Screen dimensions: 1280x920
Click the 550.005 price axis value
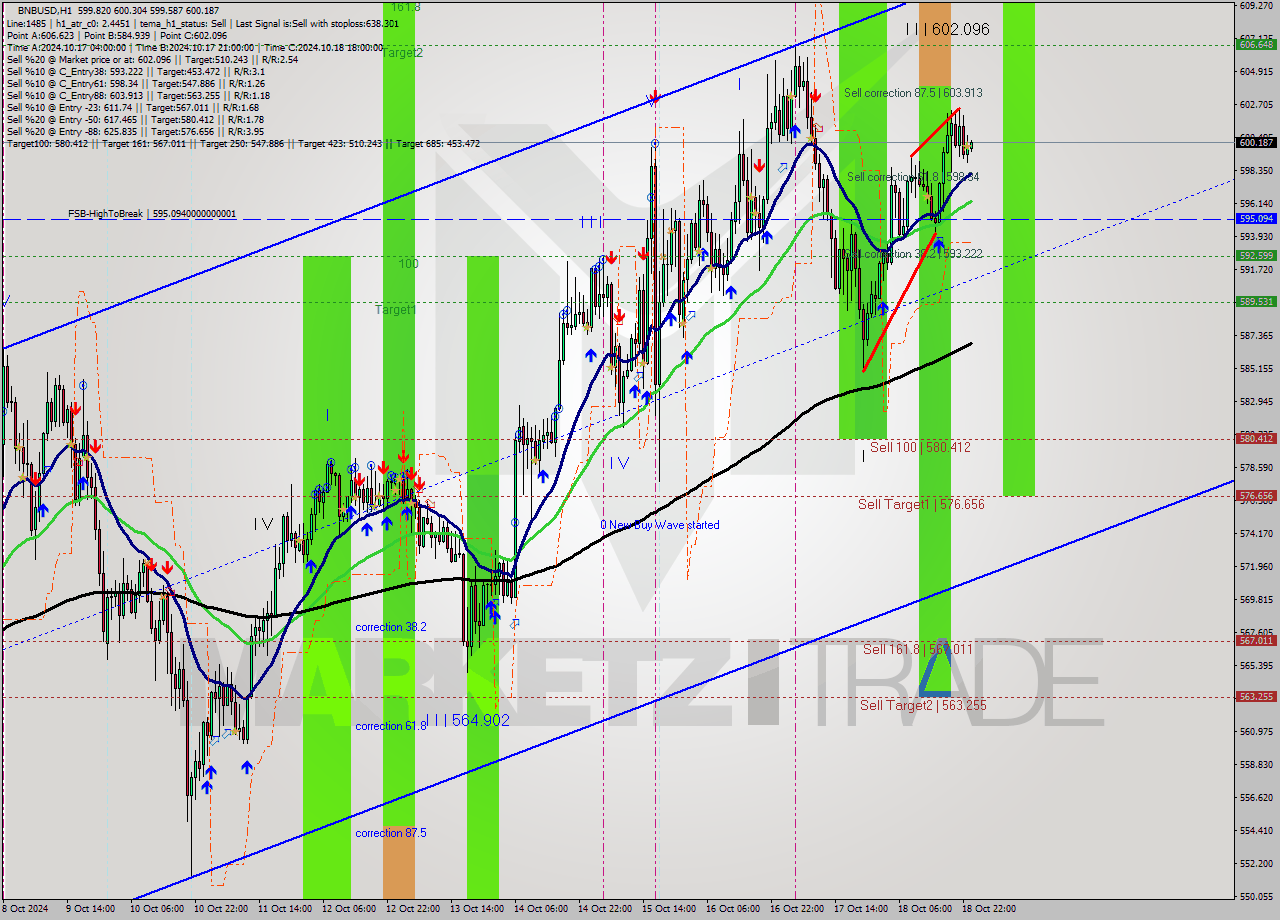[x=1256, y=896]
